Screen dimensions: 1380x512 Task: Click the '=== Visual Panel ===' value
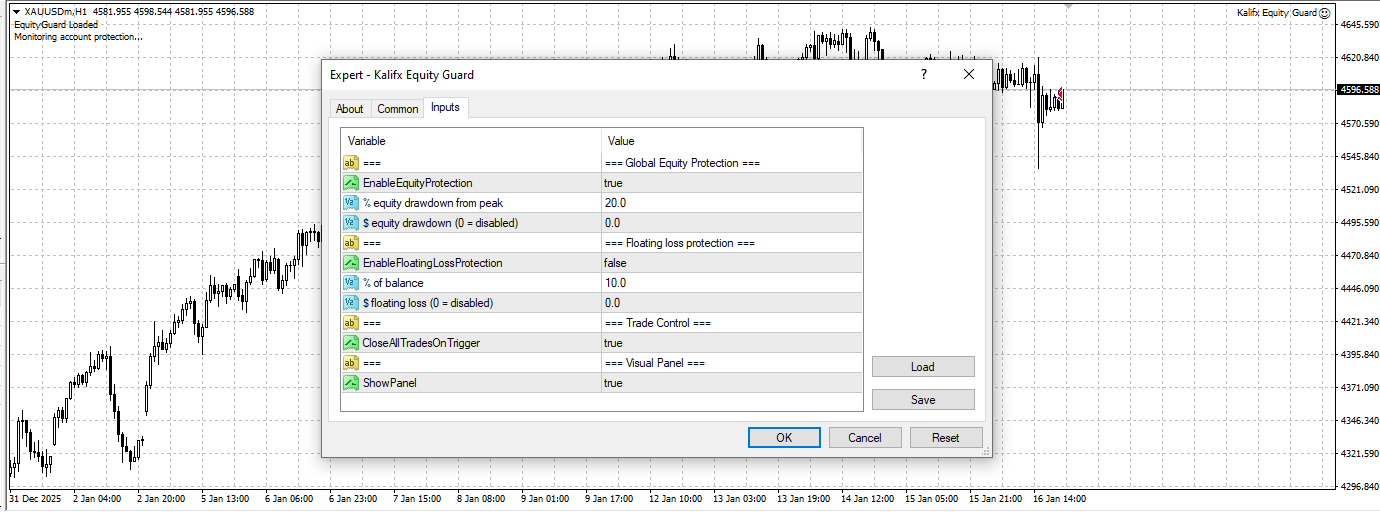(x=655, y=363)
